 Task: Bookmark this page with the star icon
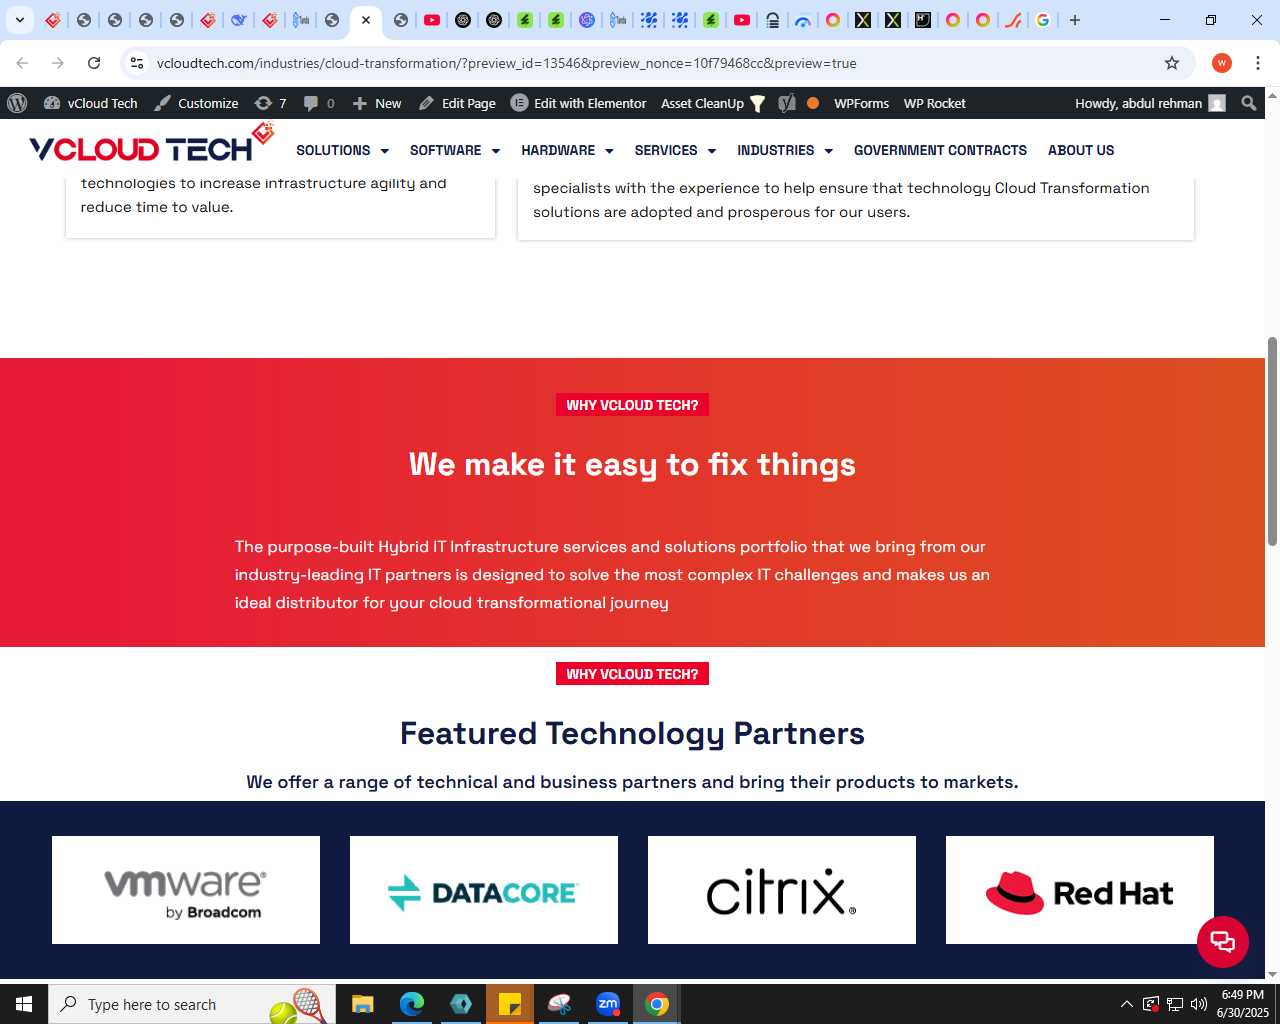click(1172, 63)
